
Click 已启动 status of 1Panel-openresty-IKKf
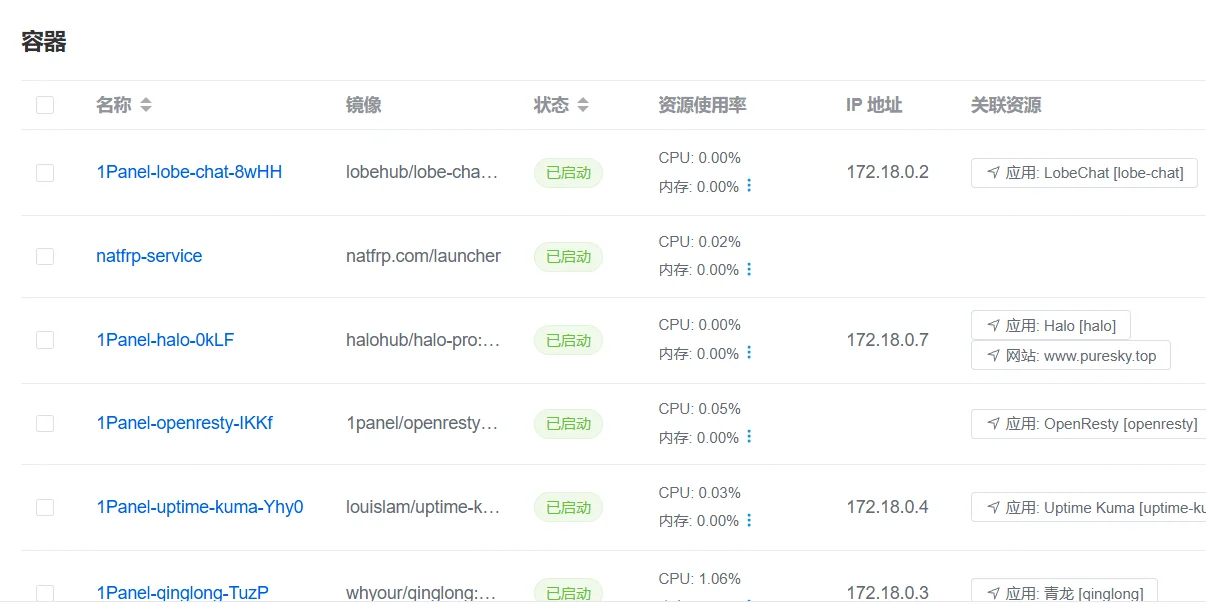568,423
